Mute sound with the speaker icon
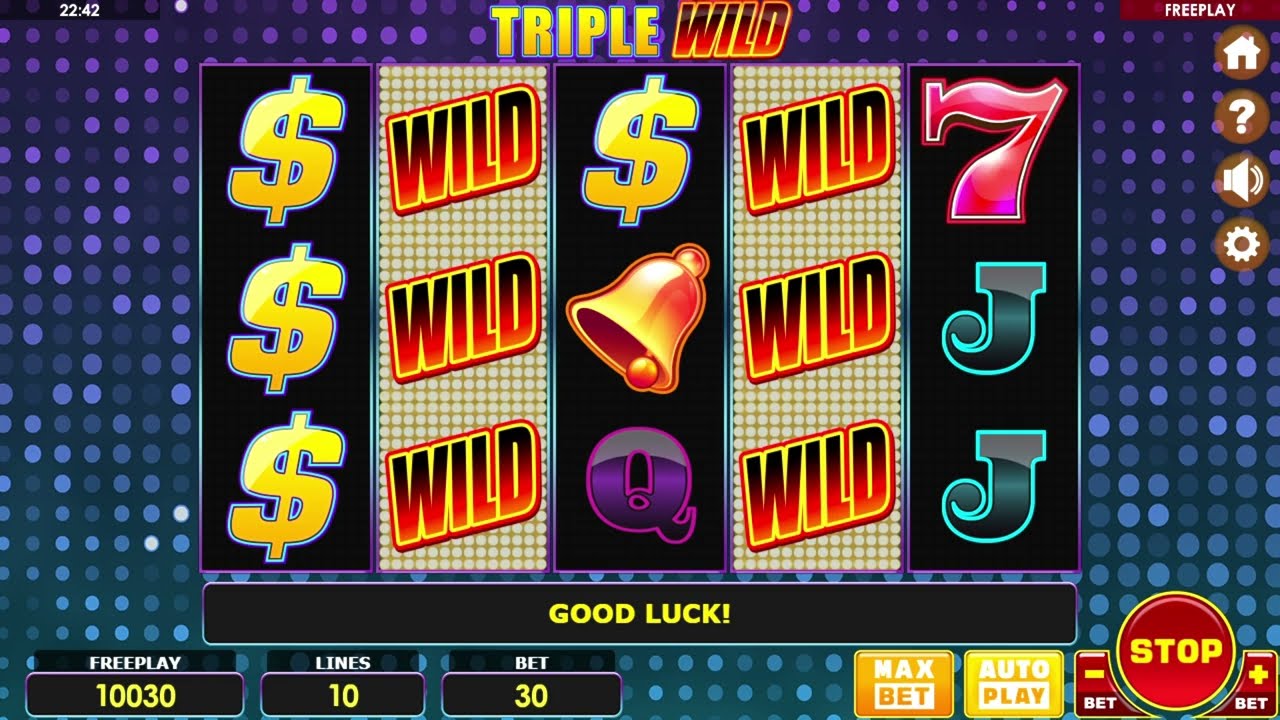Image resolution: width=1280 pixels, height=720 pixels. pyautogui.click(x=1241, y=181)
